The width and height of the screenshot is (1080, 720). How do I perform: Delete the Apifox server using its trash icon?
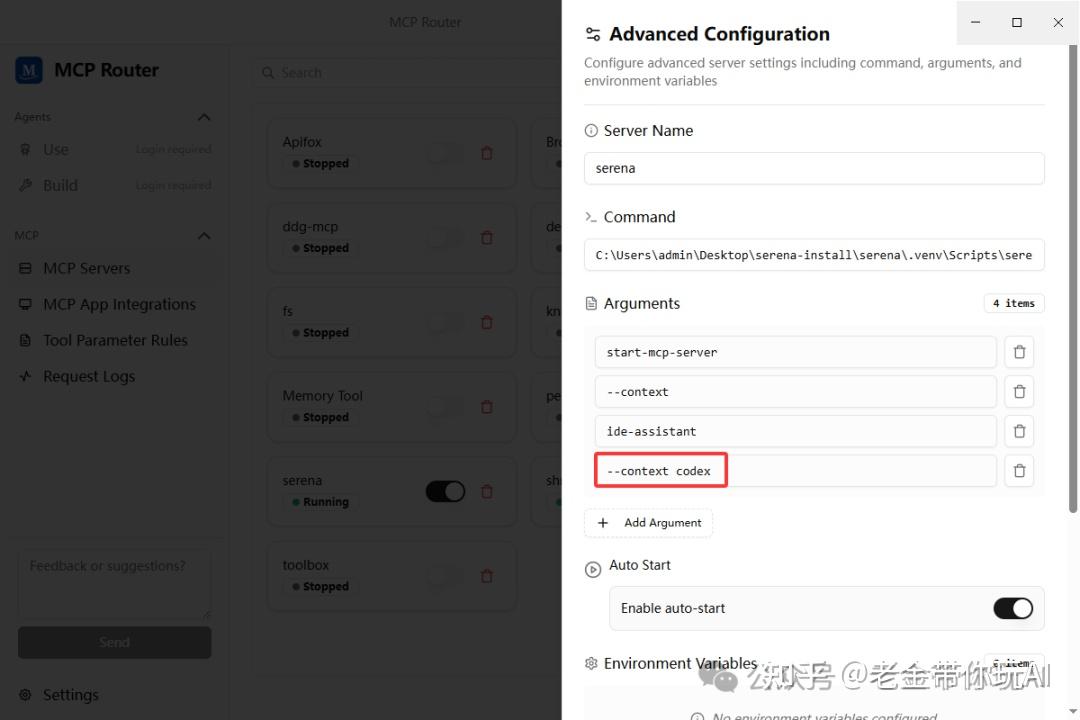487,153
